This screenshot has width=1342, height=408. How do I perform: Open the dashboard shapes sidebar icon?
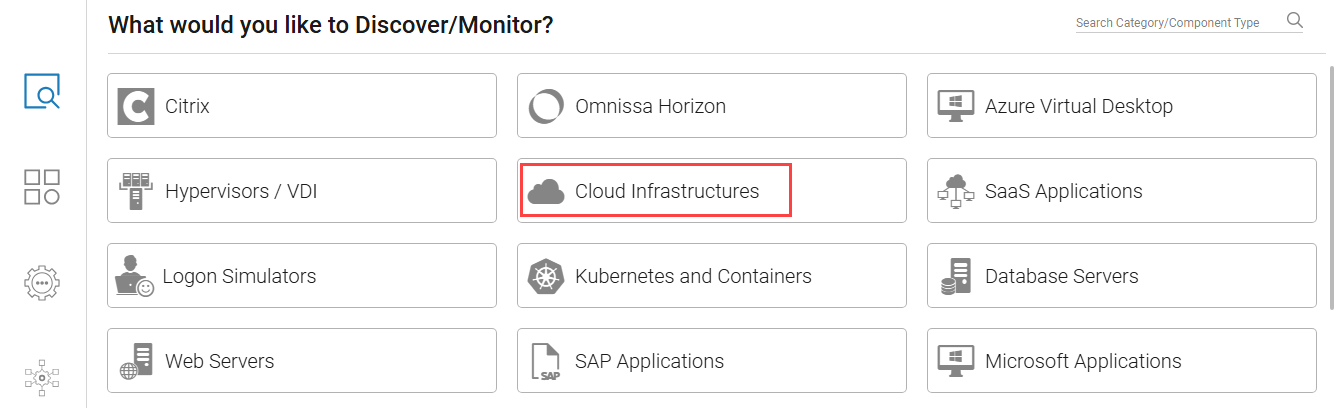pos(42,187)
